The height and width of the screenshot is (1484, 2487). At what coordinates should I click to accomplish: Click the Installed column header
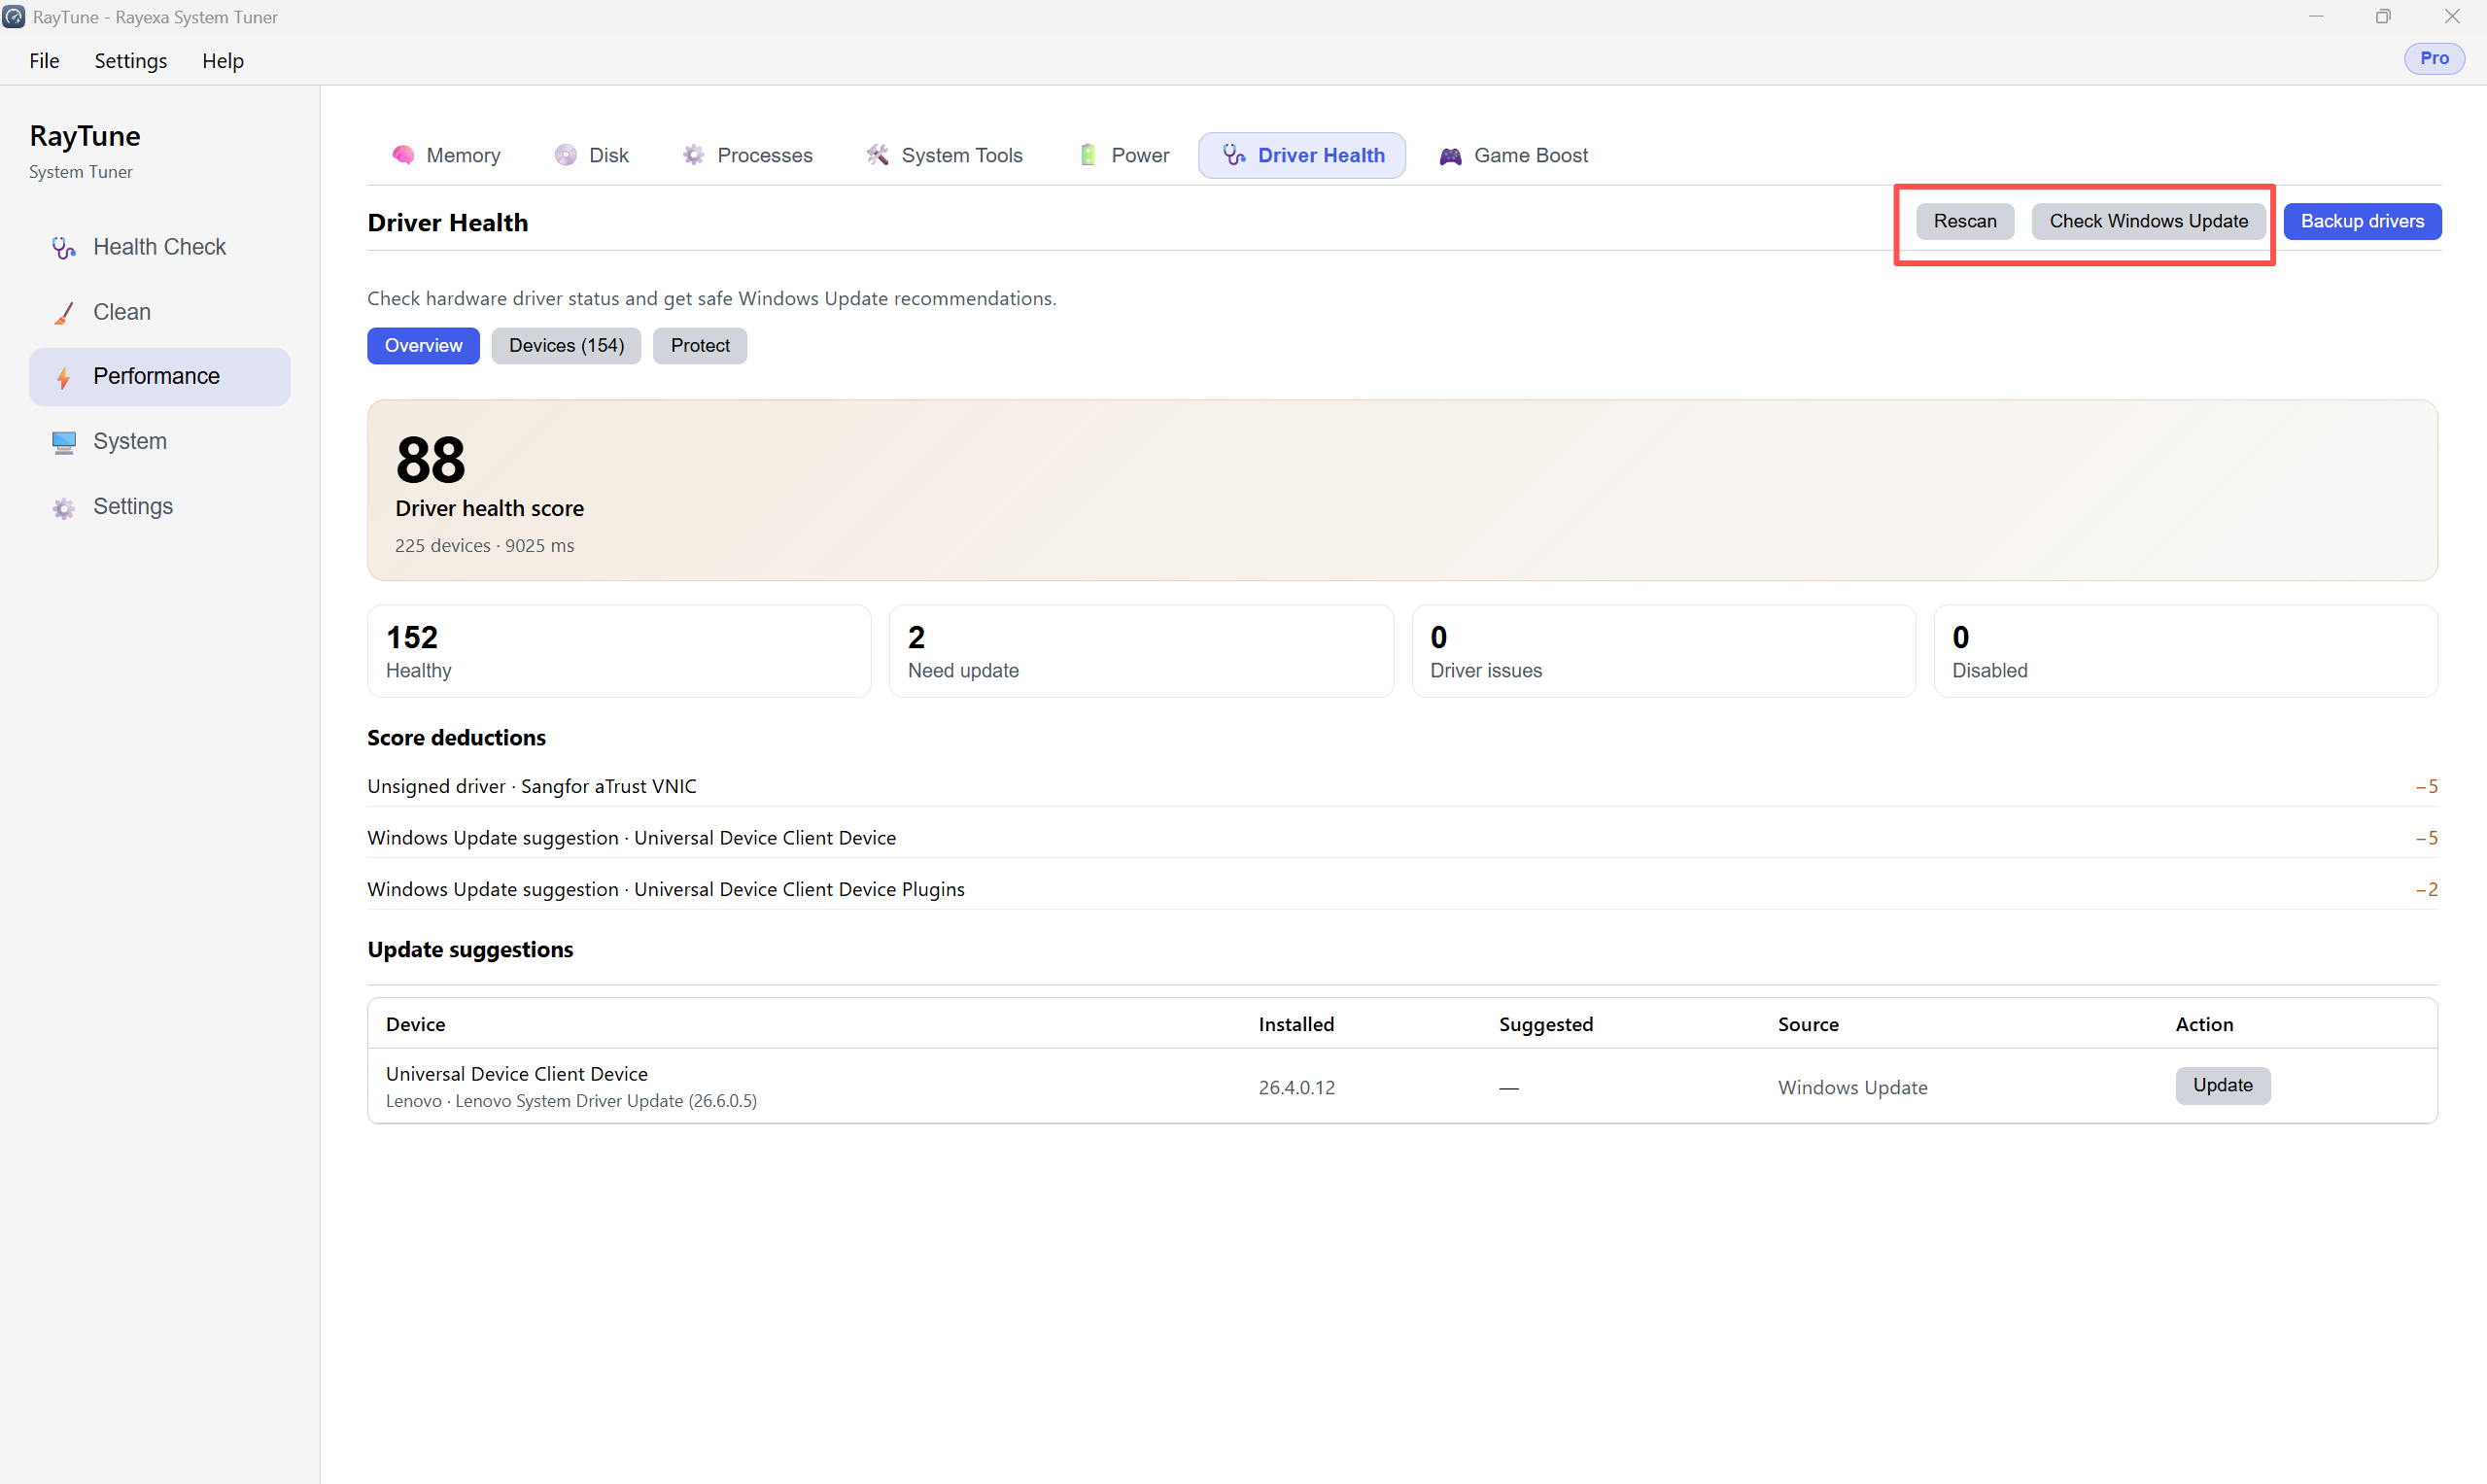(x=1296, y=1025)
